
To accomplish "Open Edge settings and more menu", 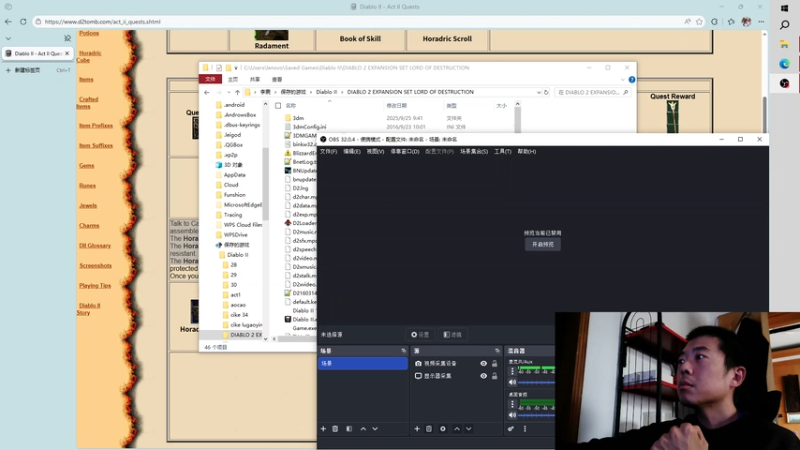I will click(x=761, y=21).
